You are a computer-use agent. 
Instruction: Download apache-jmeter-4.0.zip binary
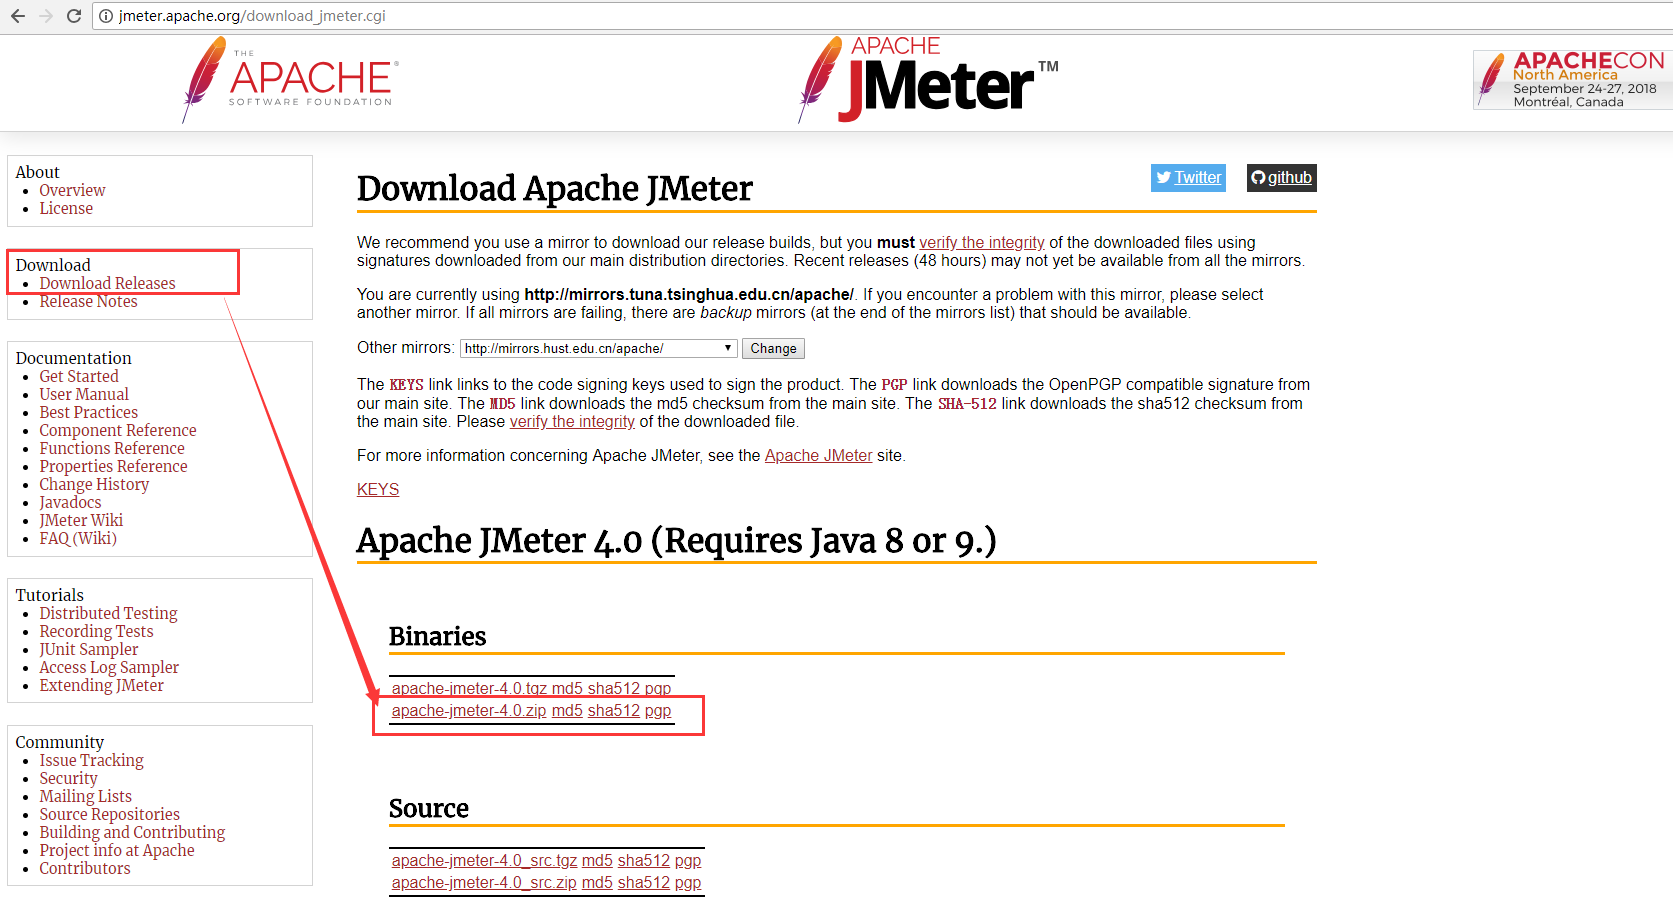pos(469,710)
